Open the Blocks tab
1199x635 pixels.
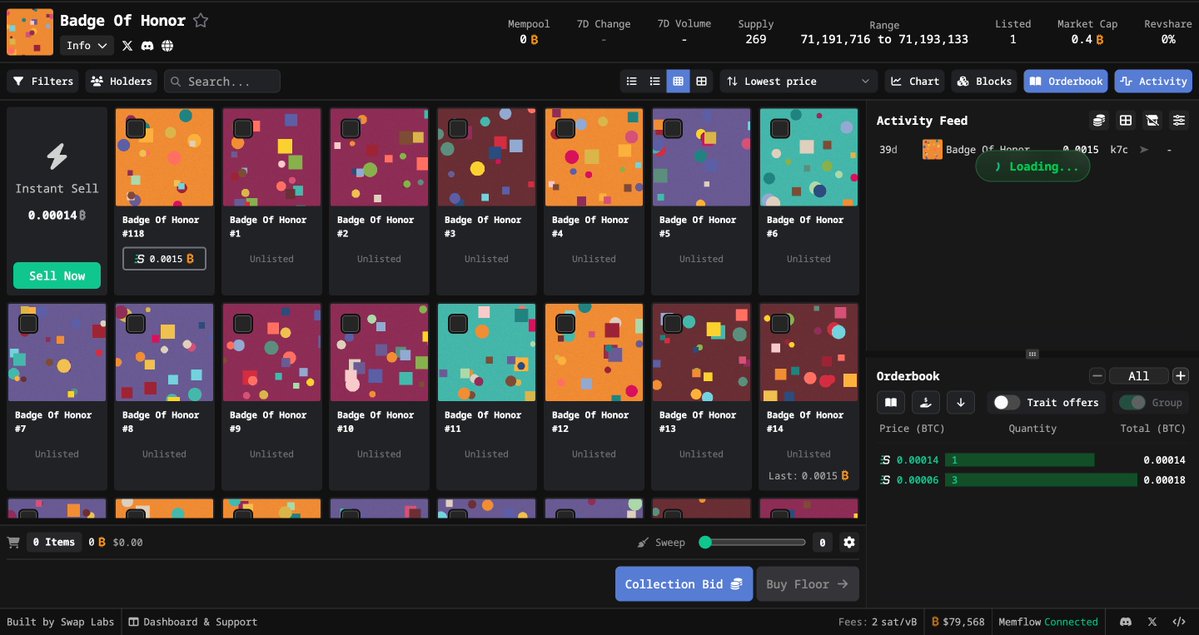(984, 81)
